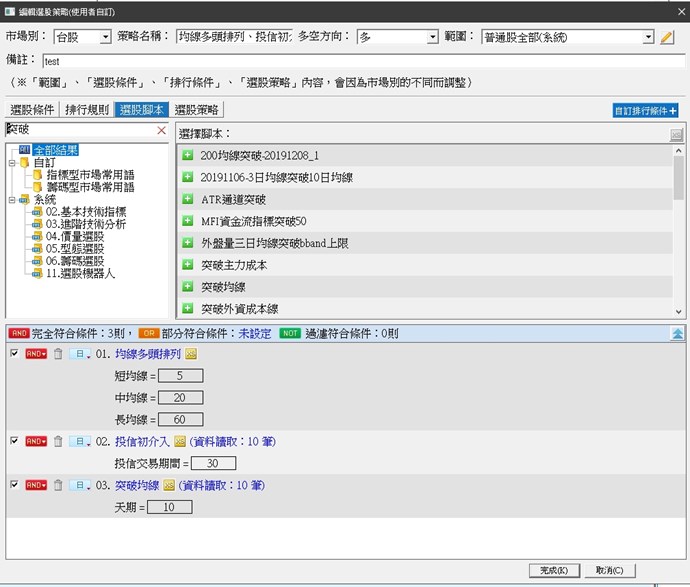Remove condition 03 using trash icon
This screenshot has width=690, height=587.
[58, 485]
